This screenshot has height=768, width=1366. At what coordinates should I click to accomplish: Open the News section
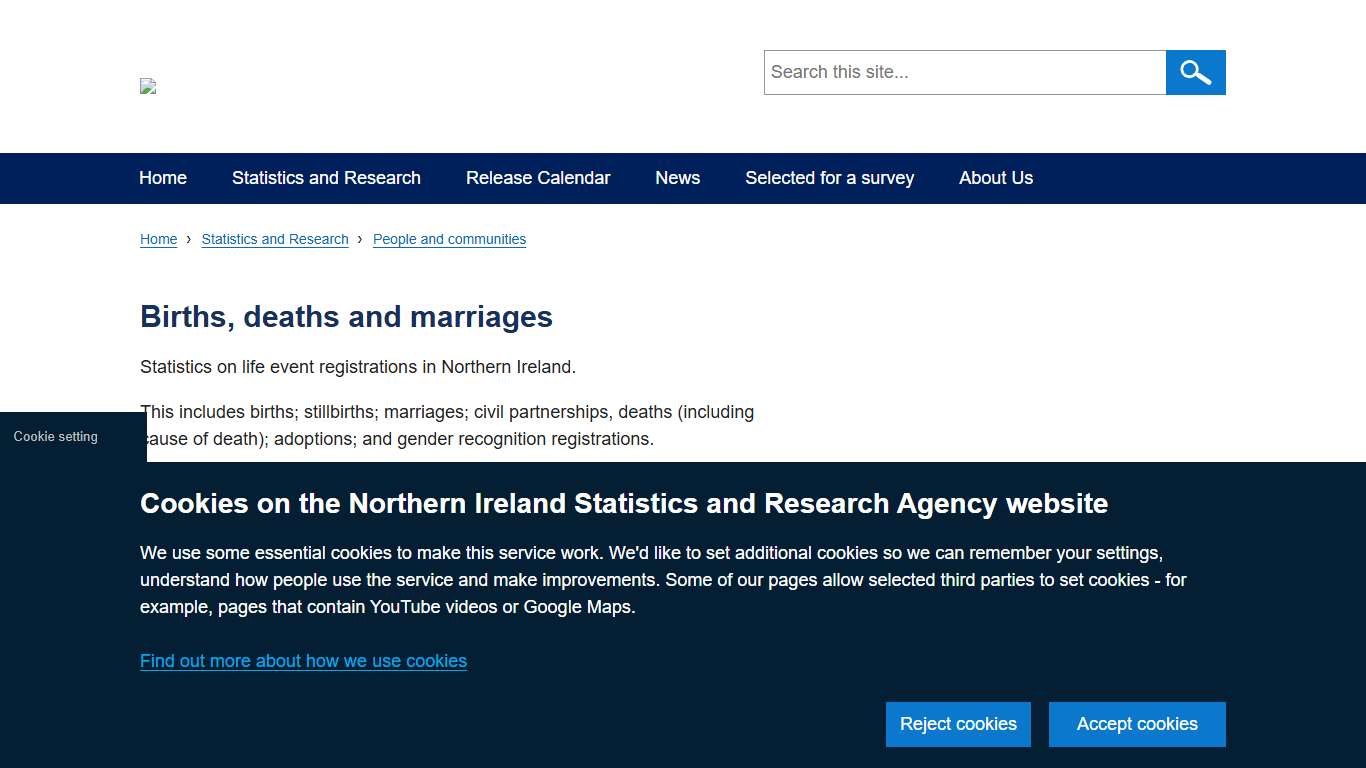(x=677, y=178)
